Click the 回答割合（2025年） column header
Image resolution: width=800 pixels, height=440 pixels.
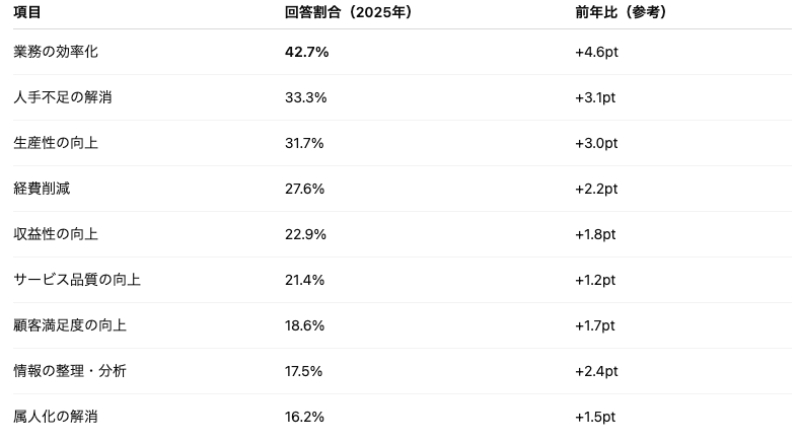point(347,12)
